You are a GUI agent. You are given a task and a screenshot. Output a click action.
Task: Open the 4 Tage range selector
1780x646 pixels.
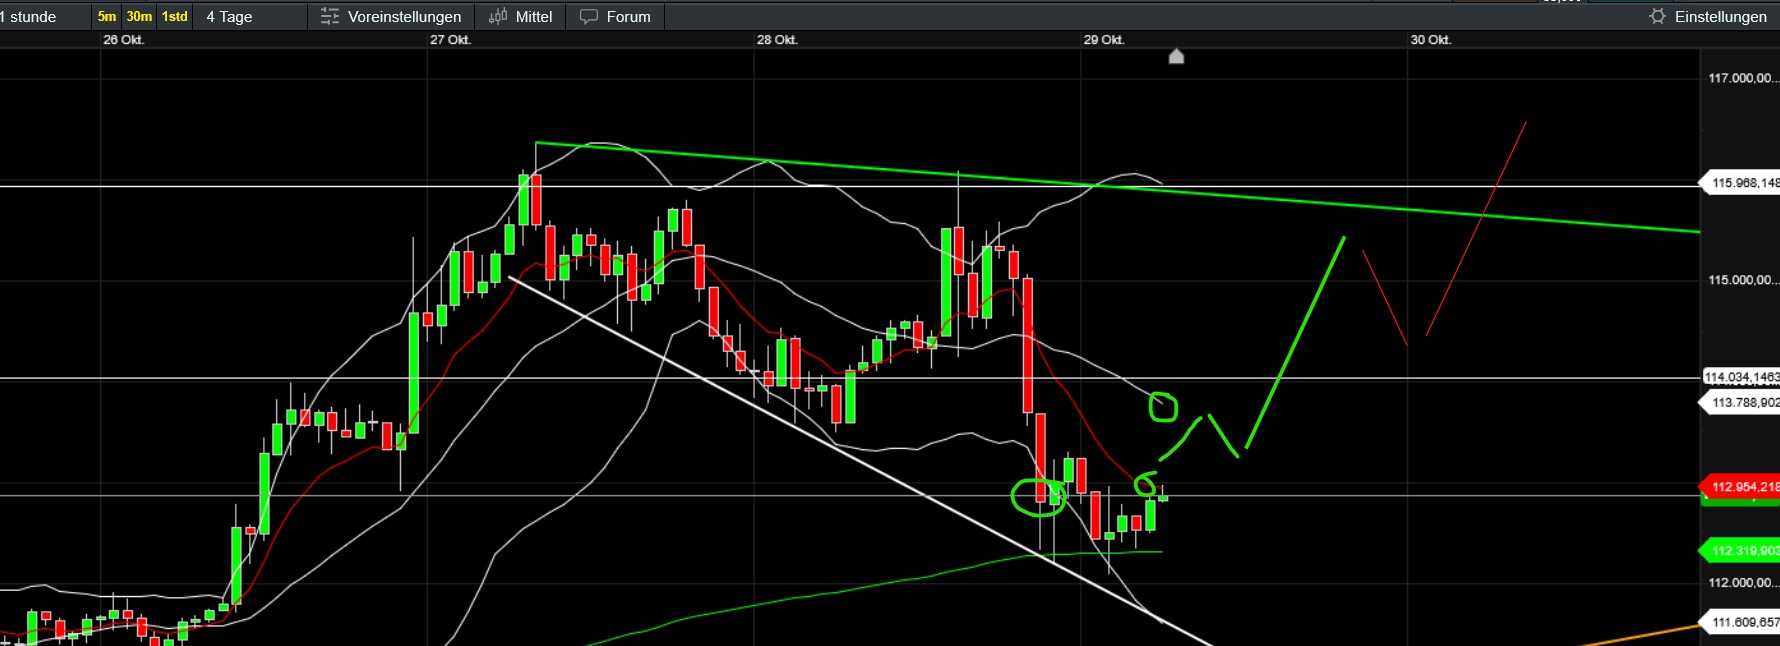229,16
